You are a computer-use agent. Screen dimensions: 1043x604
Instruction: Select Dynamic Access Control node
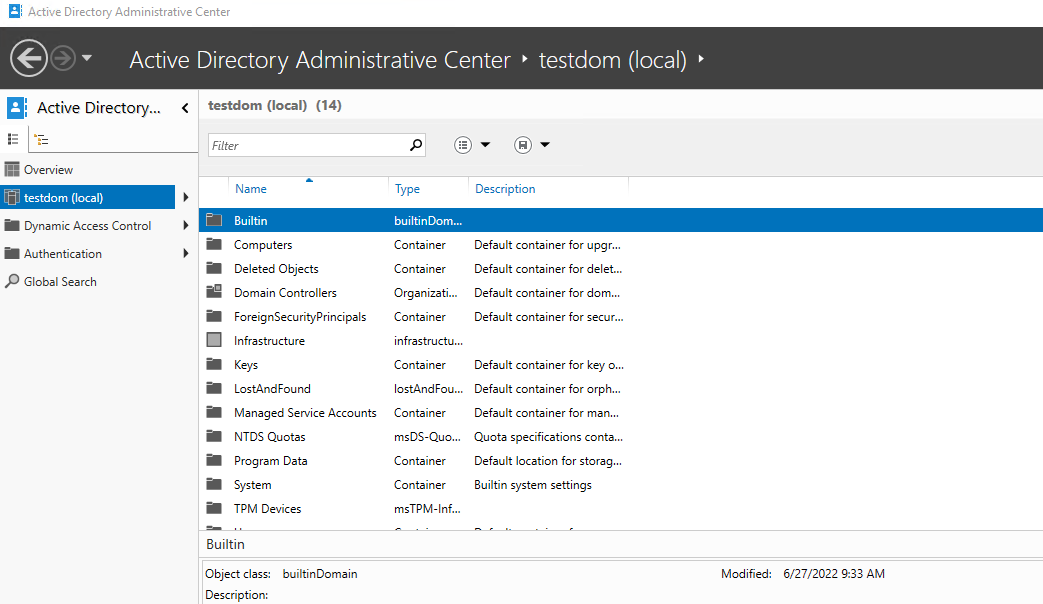point(87,226)
